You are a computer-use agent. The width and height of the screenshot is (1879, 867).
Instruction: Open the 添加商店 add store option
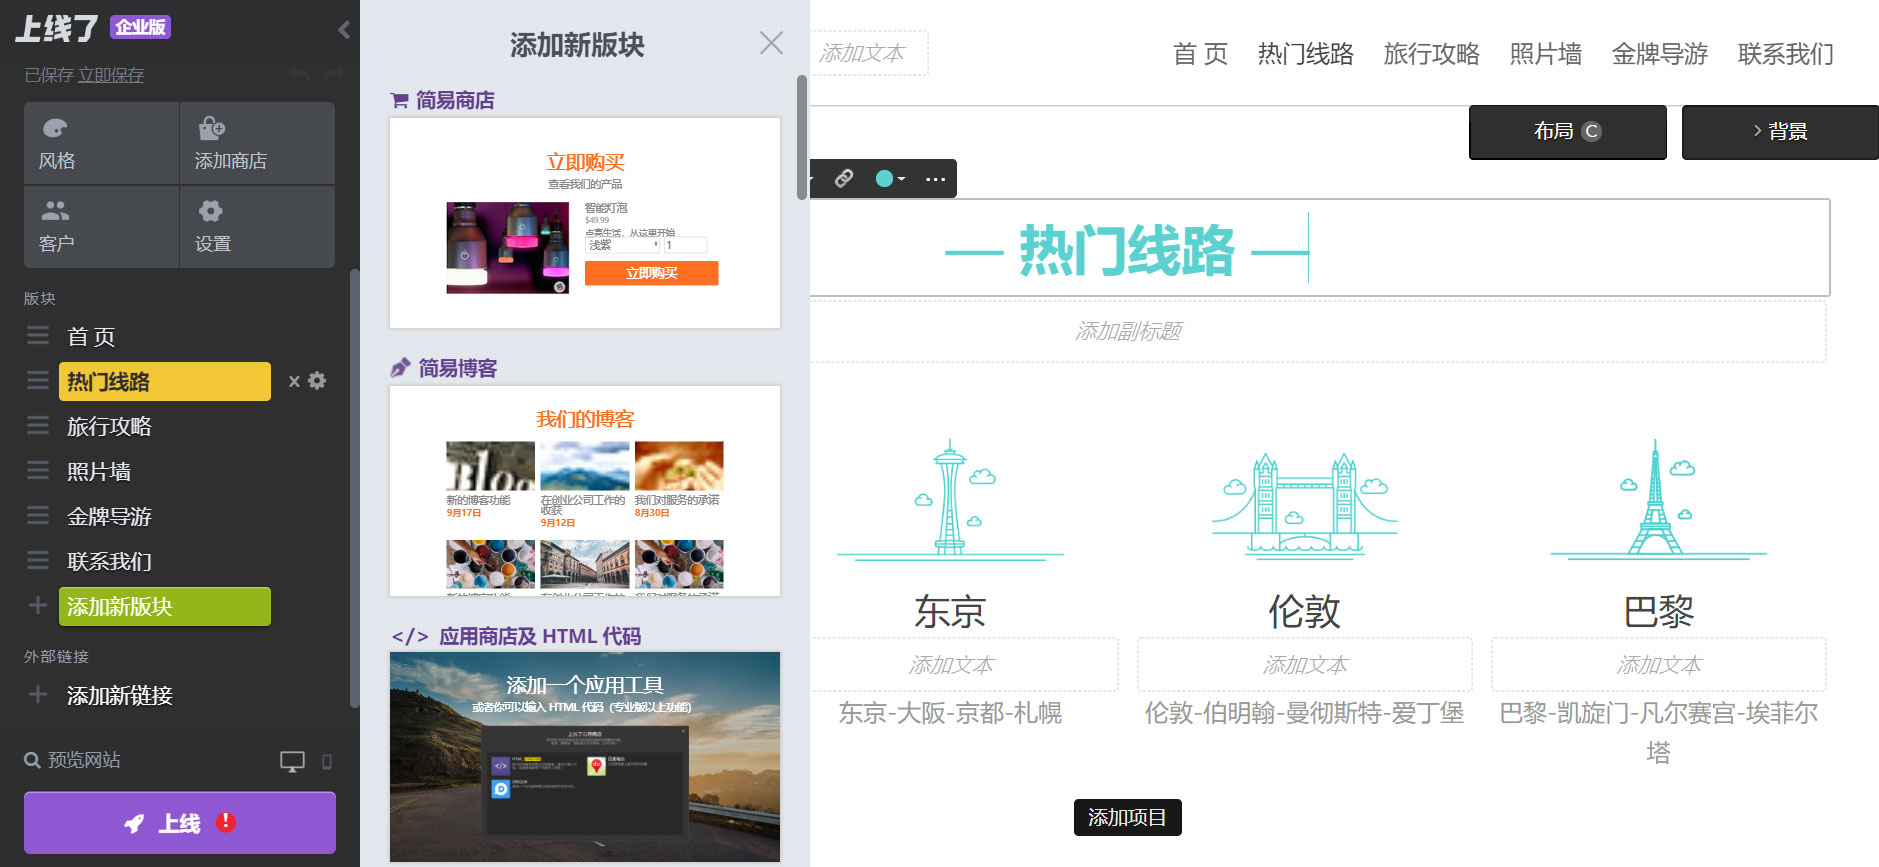[257, 143]
